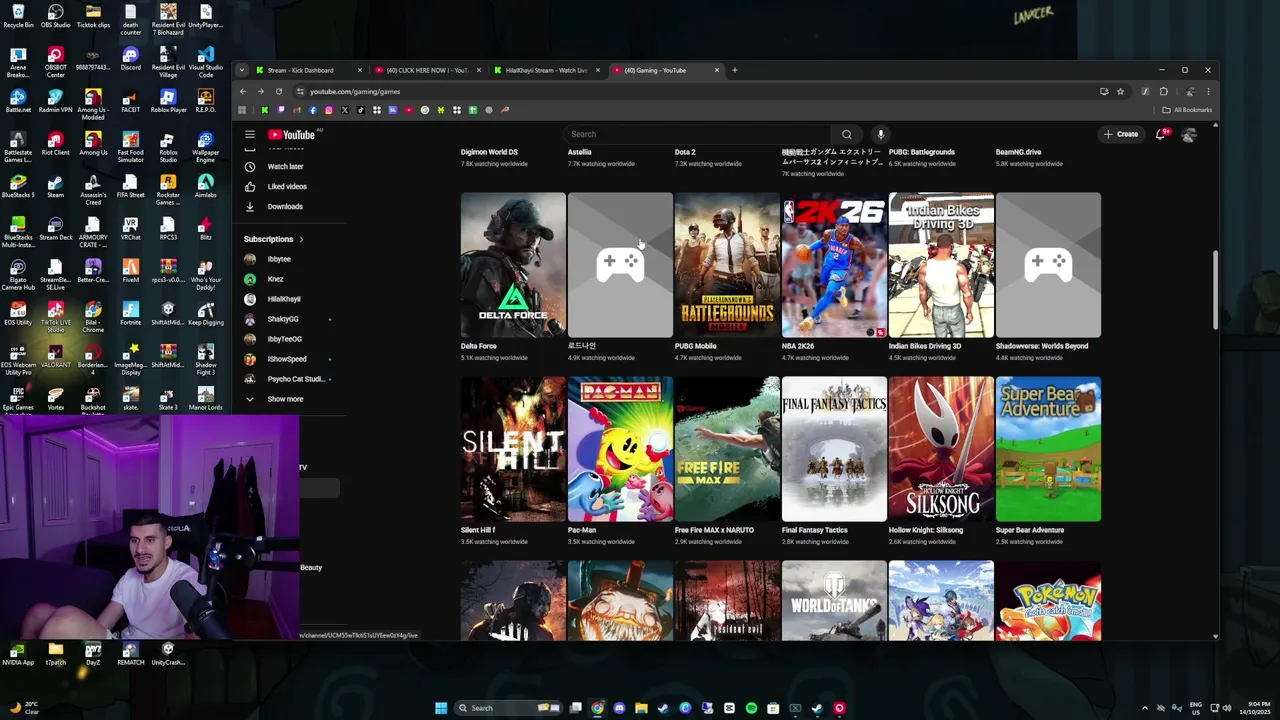1280x720 pixels.
Task: Open a new Chrome tab
Action: (x=735, y=70)
